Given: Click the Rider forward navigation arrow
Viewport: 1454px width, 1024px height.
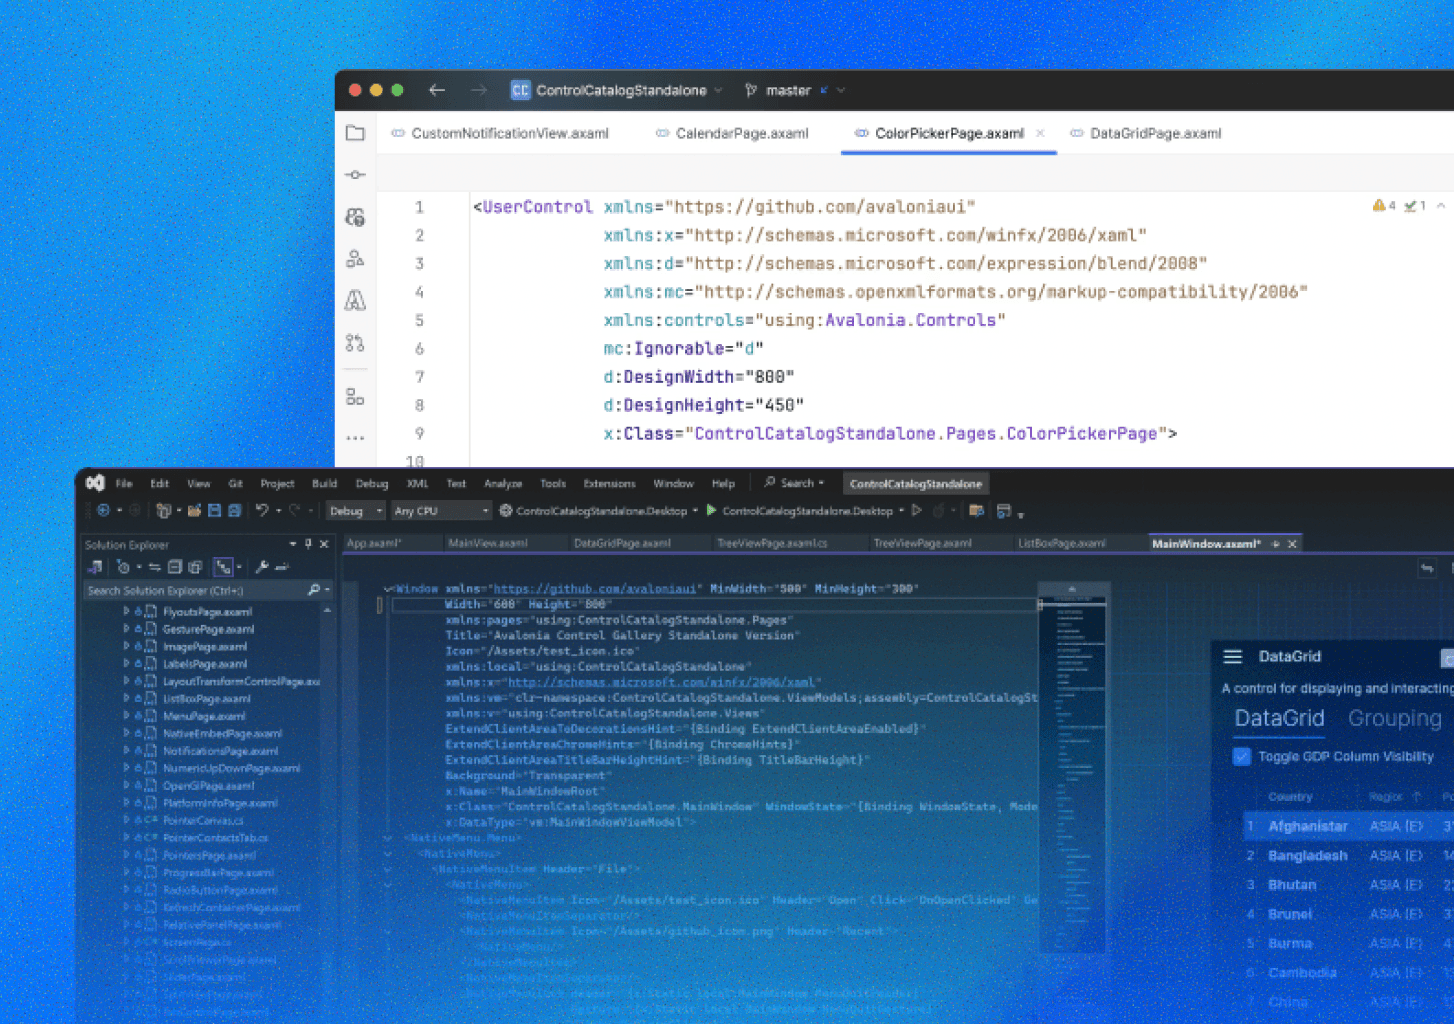Looking at the screenshot, I should [x=479, y=90].
